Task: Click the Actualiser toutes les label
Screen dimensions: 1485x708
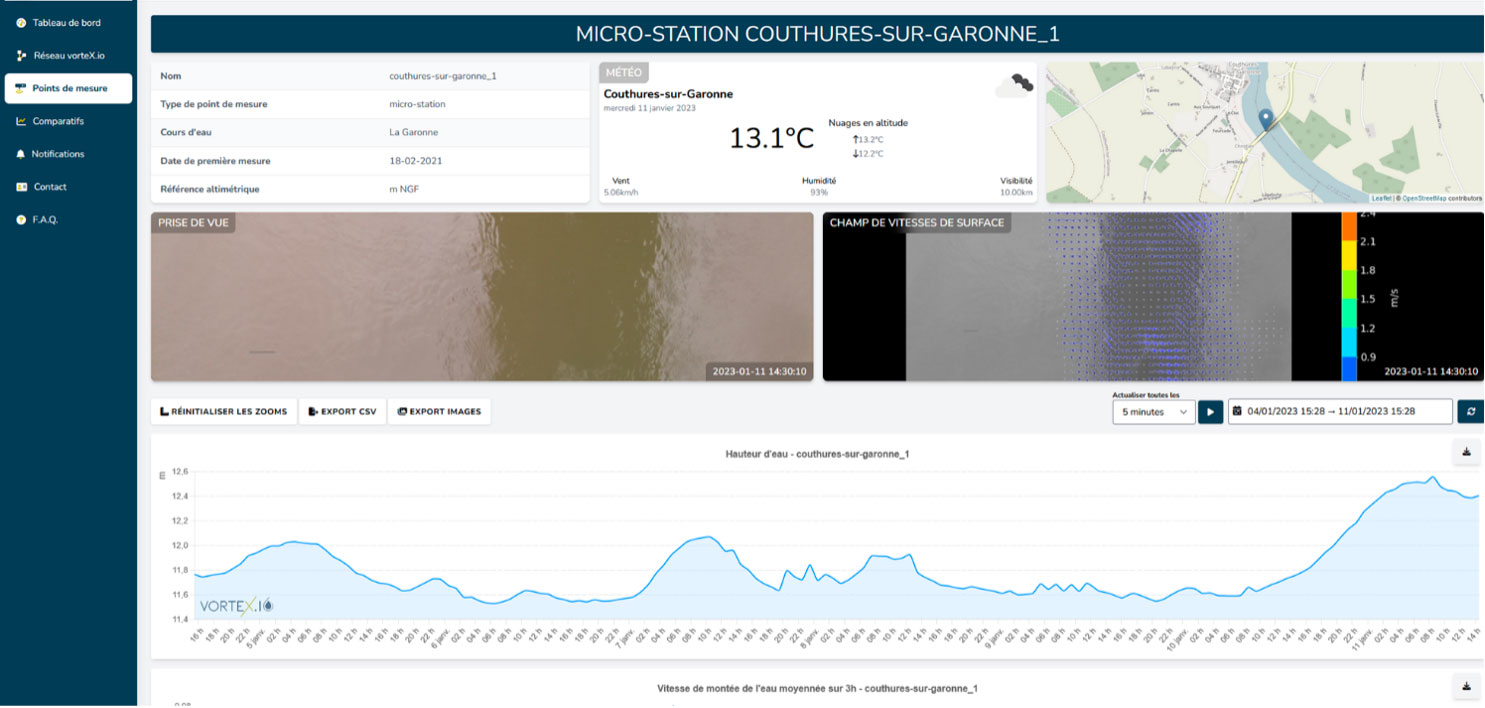Action: [x=1146, y=395]
